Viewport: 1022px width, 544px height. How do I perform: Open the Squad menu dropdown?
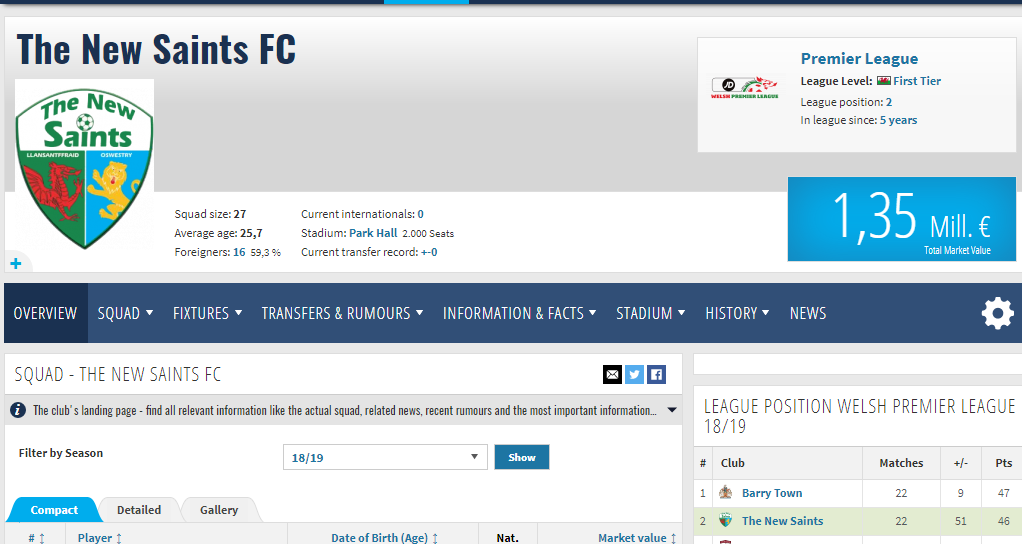pos(126,313)
